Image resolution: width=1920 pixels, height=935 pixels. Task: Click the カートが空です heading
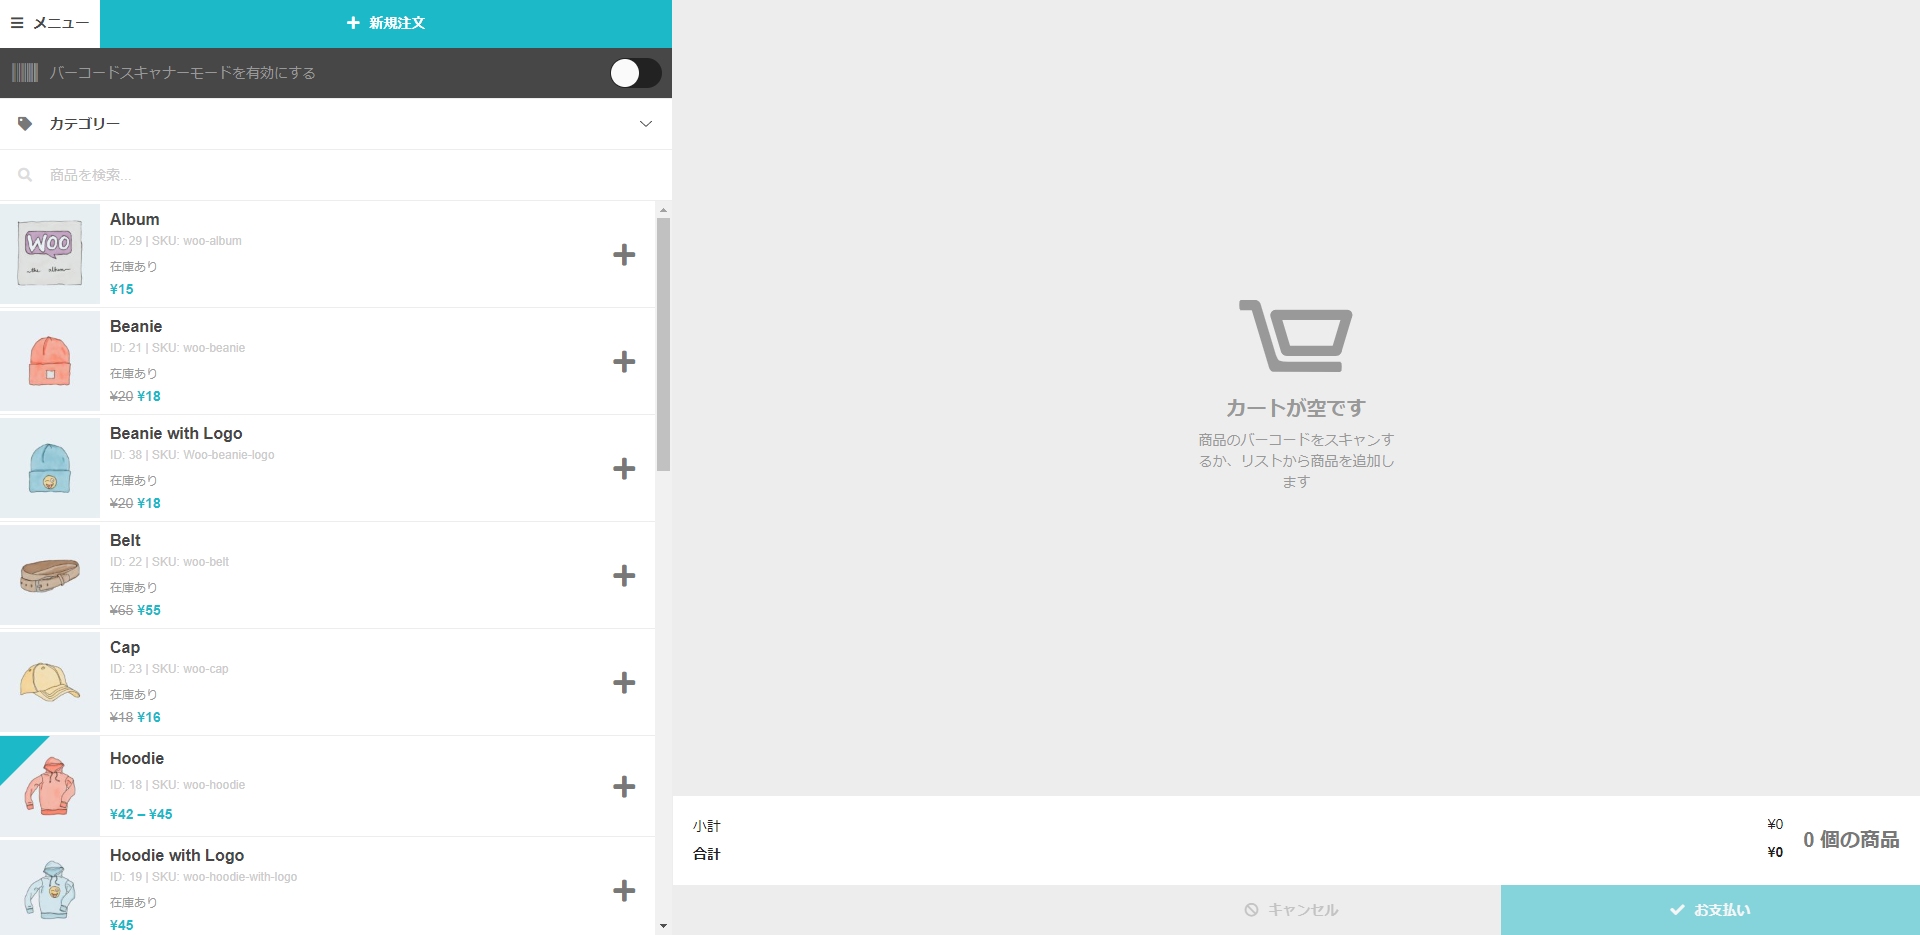[1296, 408]
